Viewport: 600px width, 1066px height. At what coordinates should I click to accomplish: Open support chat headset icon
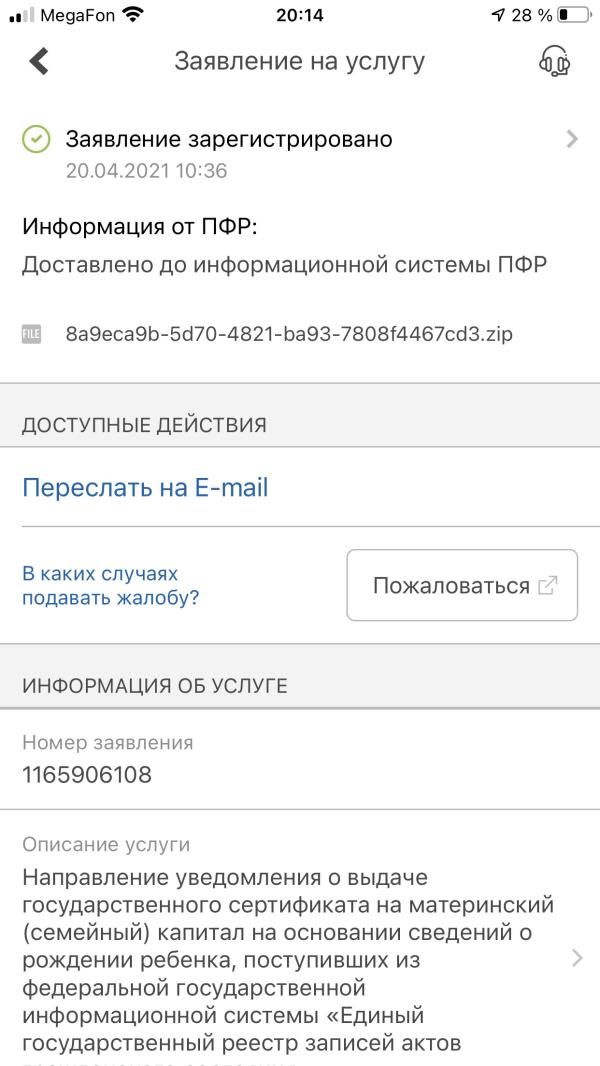[x=554, y=62]
